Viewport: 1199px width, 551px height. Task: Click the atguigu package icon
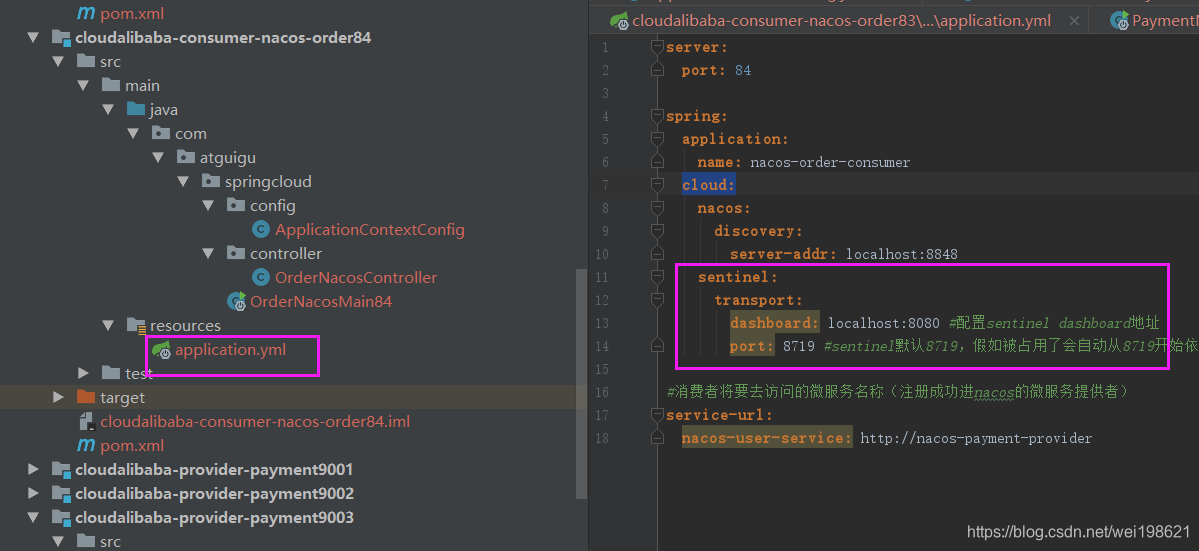186,157
